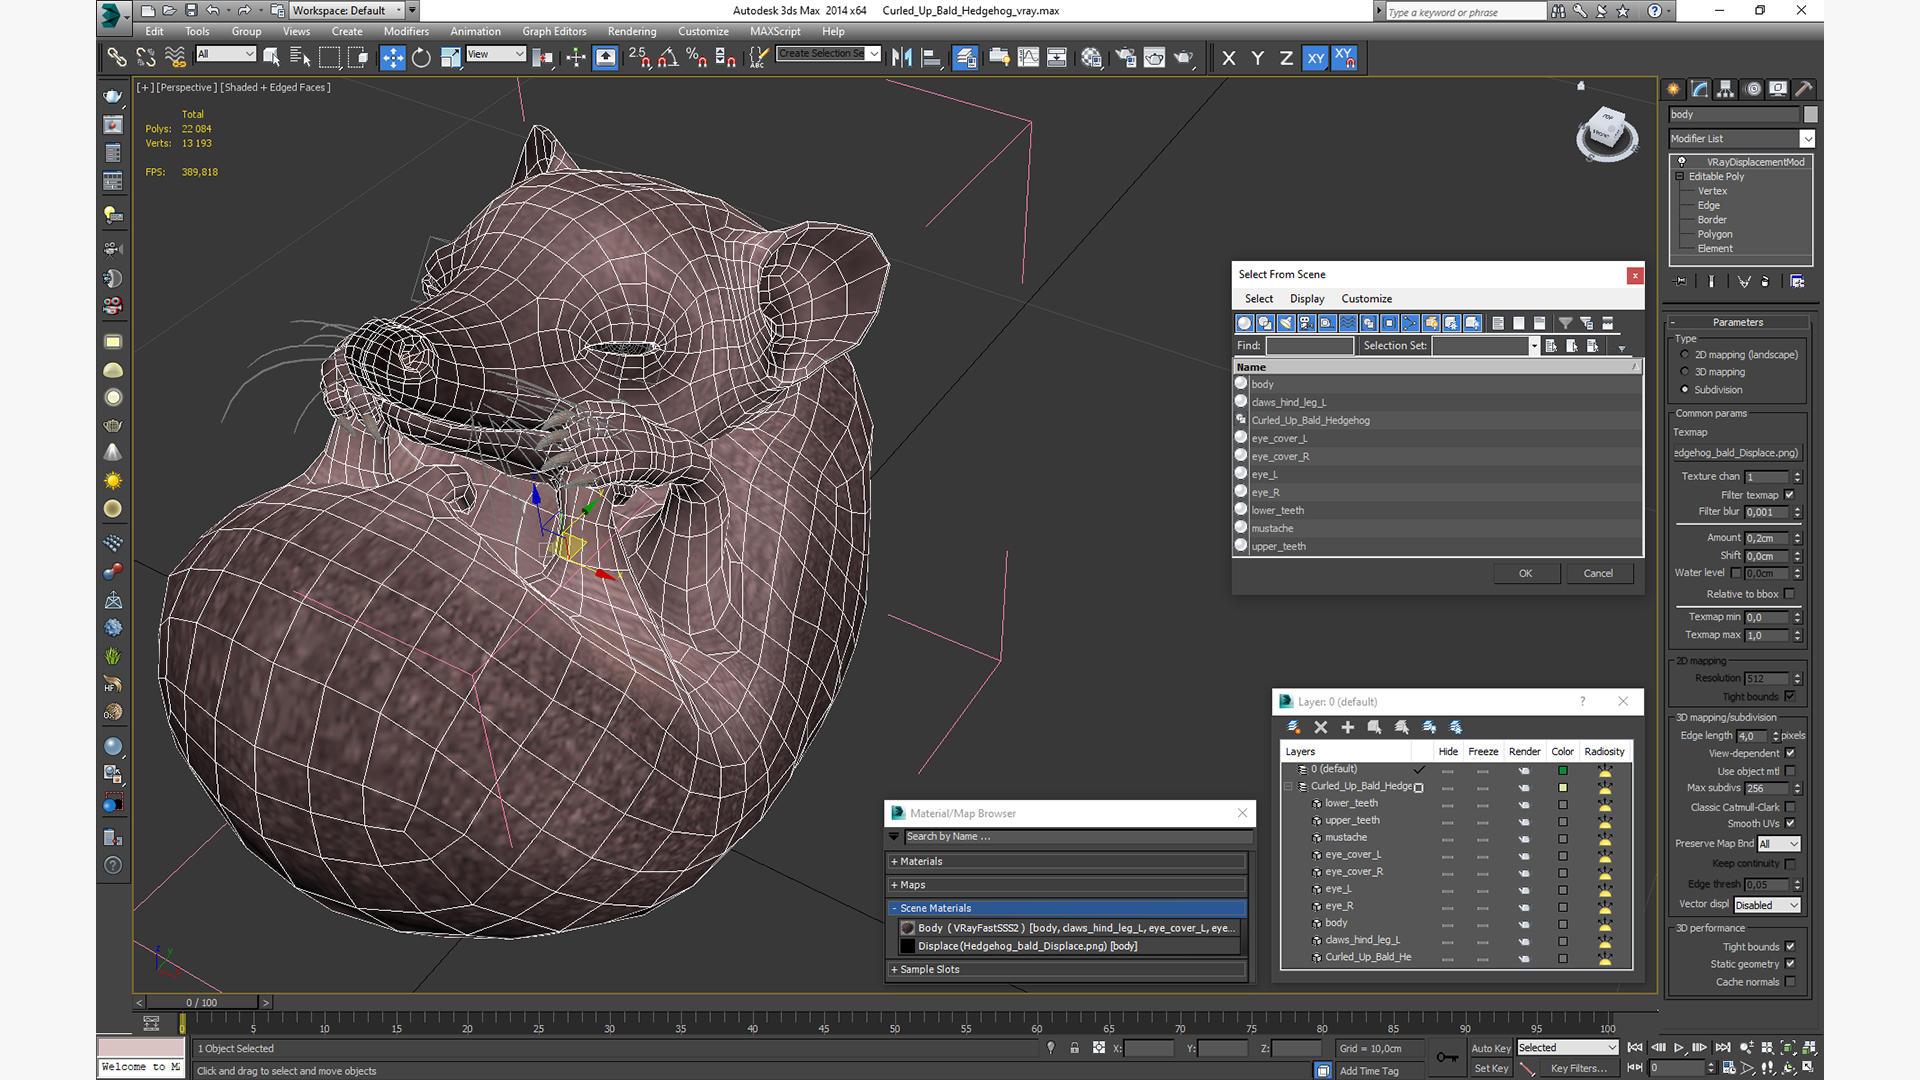Click OK in Select From Scene dialog
Screen dimensions: 1920x1080
[1526, 574]
